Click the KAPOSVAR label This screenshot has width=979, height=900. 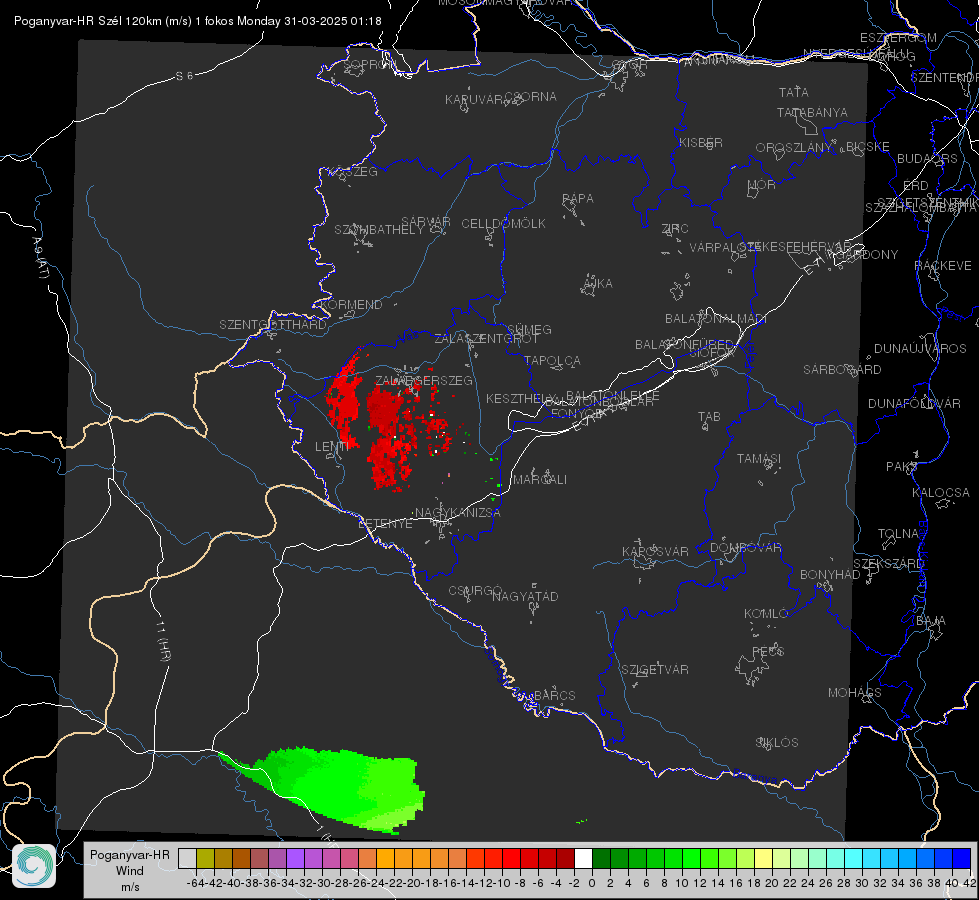[x=656, y=551]
